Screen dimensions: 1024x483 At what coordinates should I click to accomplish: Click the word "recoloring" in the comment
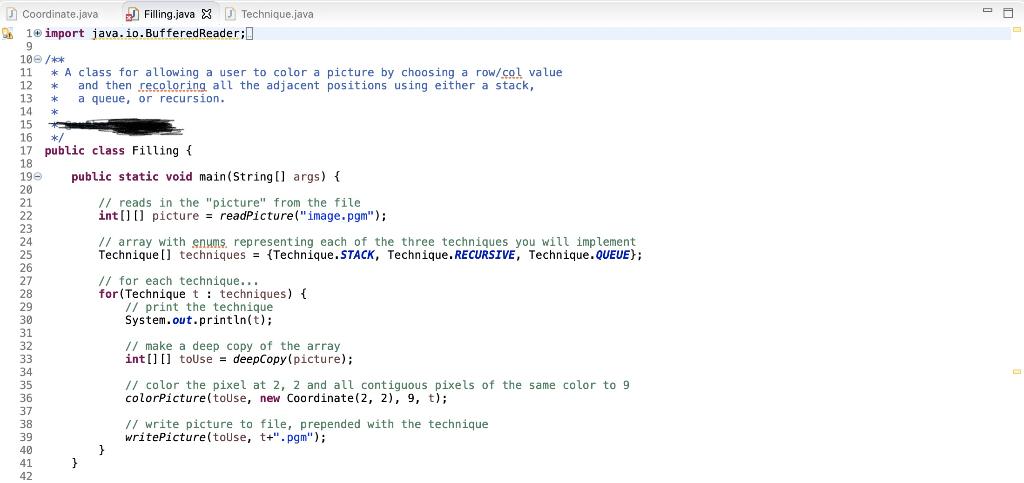pos(172,86)
